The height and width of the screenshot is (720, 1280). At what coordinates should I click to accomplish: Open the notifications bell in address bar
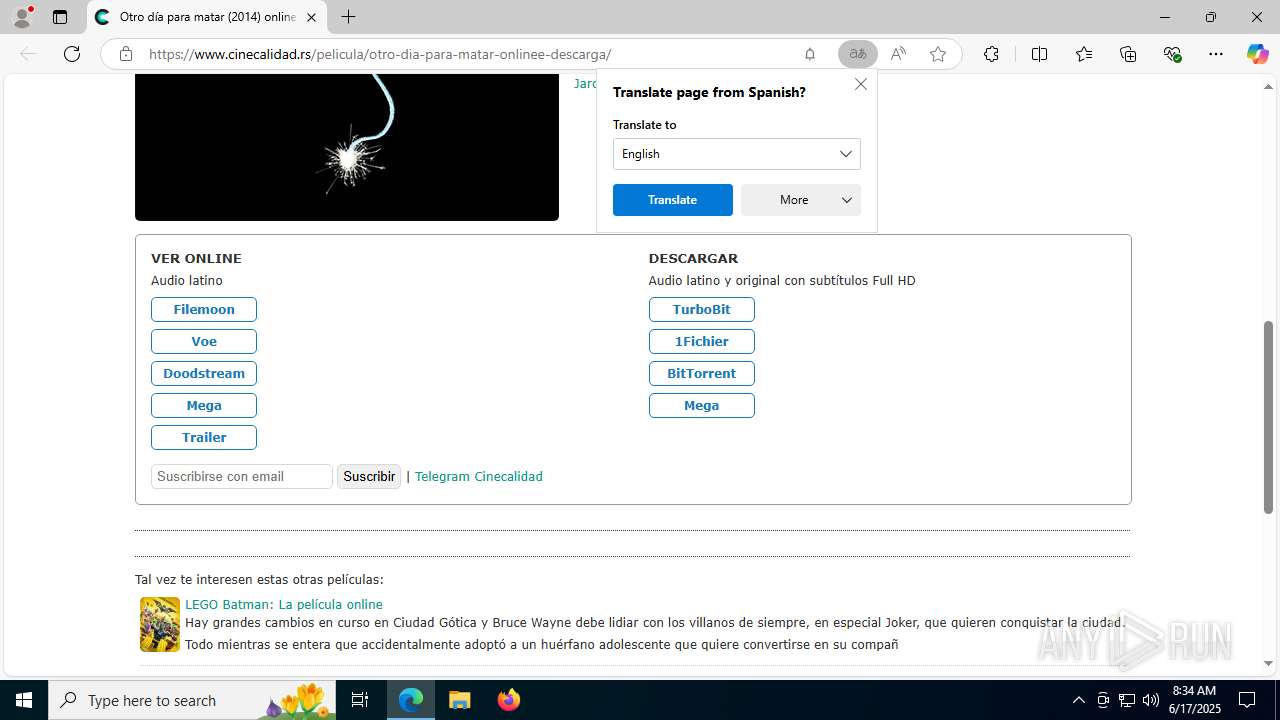810,54
